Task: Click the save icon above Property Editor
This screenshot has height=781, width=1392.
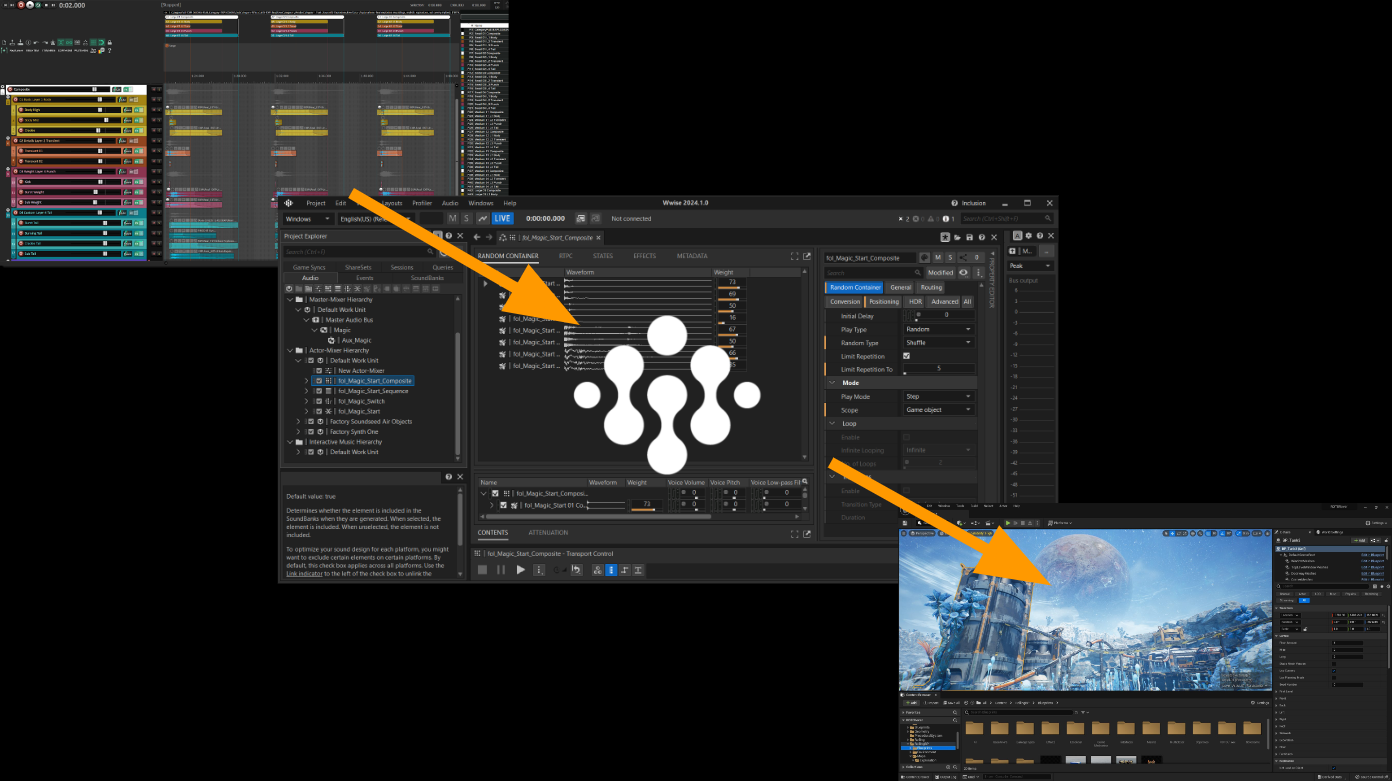Action: [969, 237]
